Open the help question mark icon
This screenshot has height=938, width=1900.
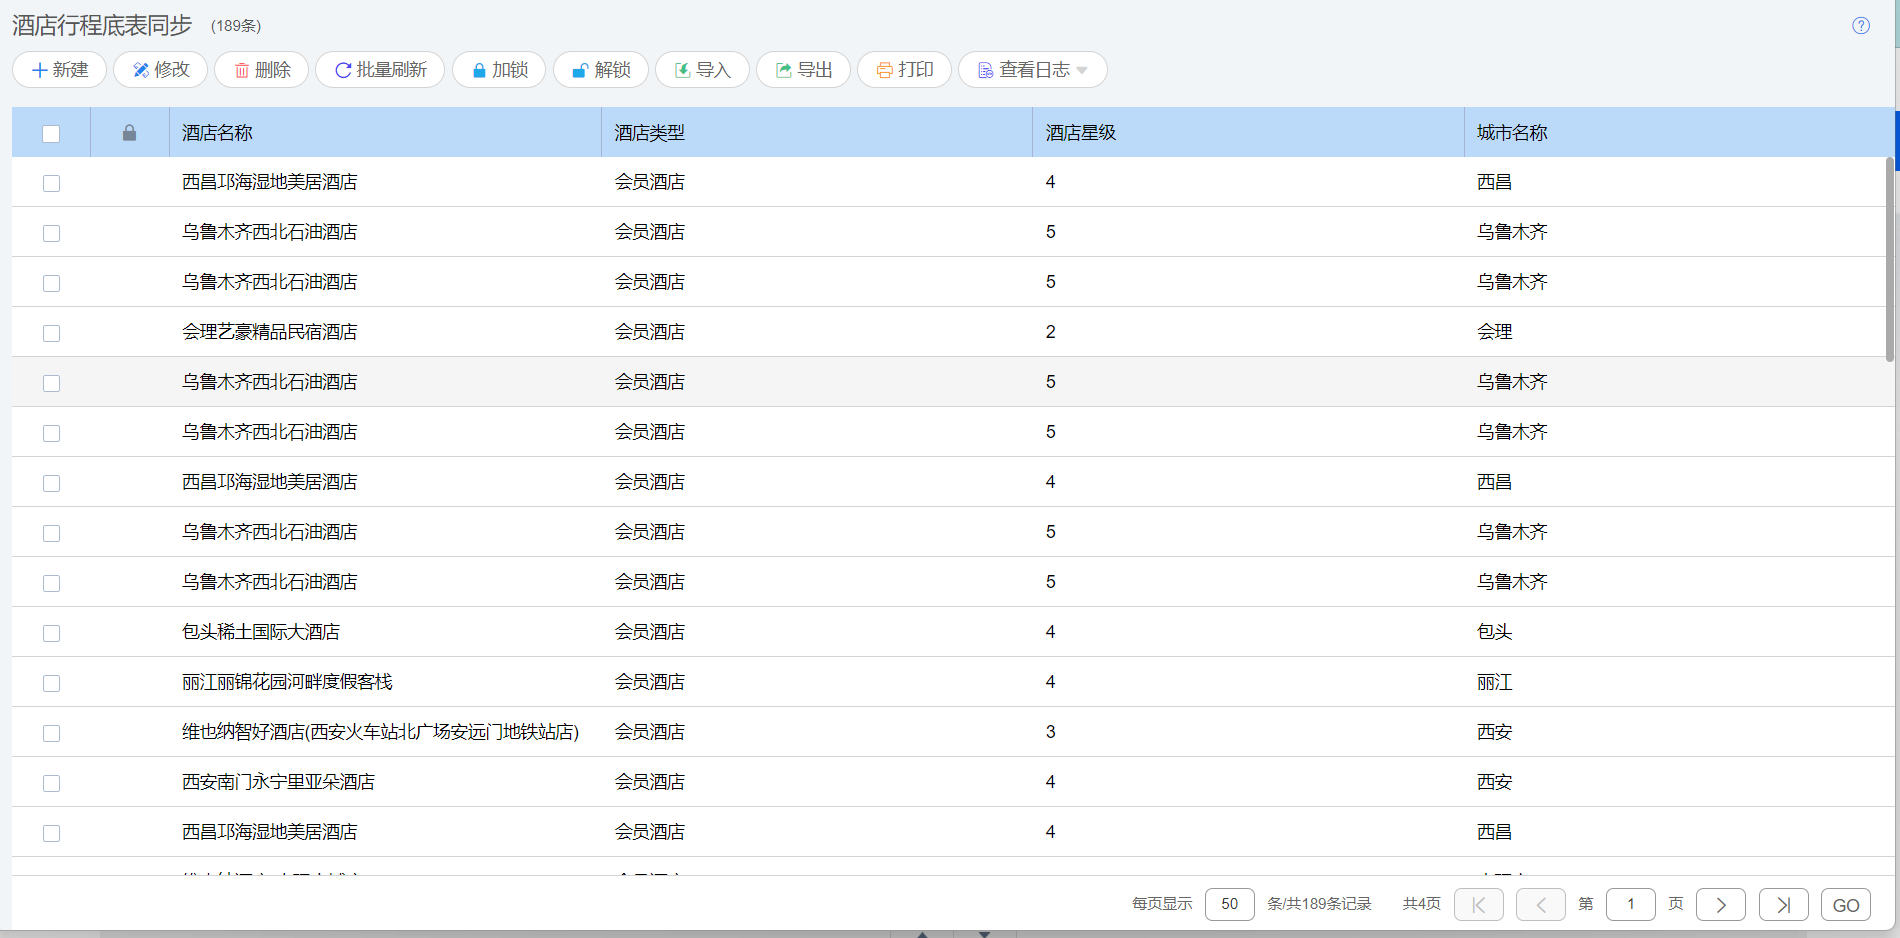click(1860, 26)
